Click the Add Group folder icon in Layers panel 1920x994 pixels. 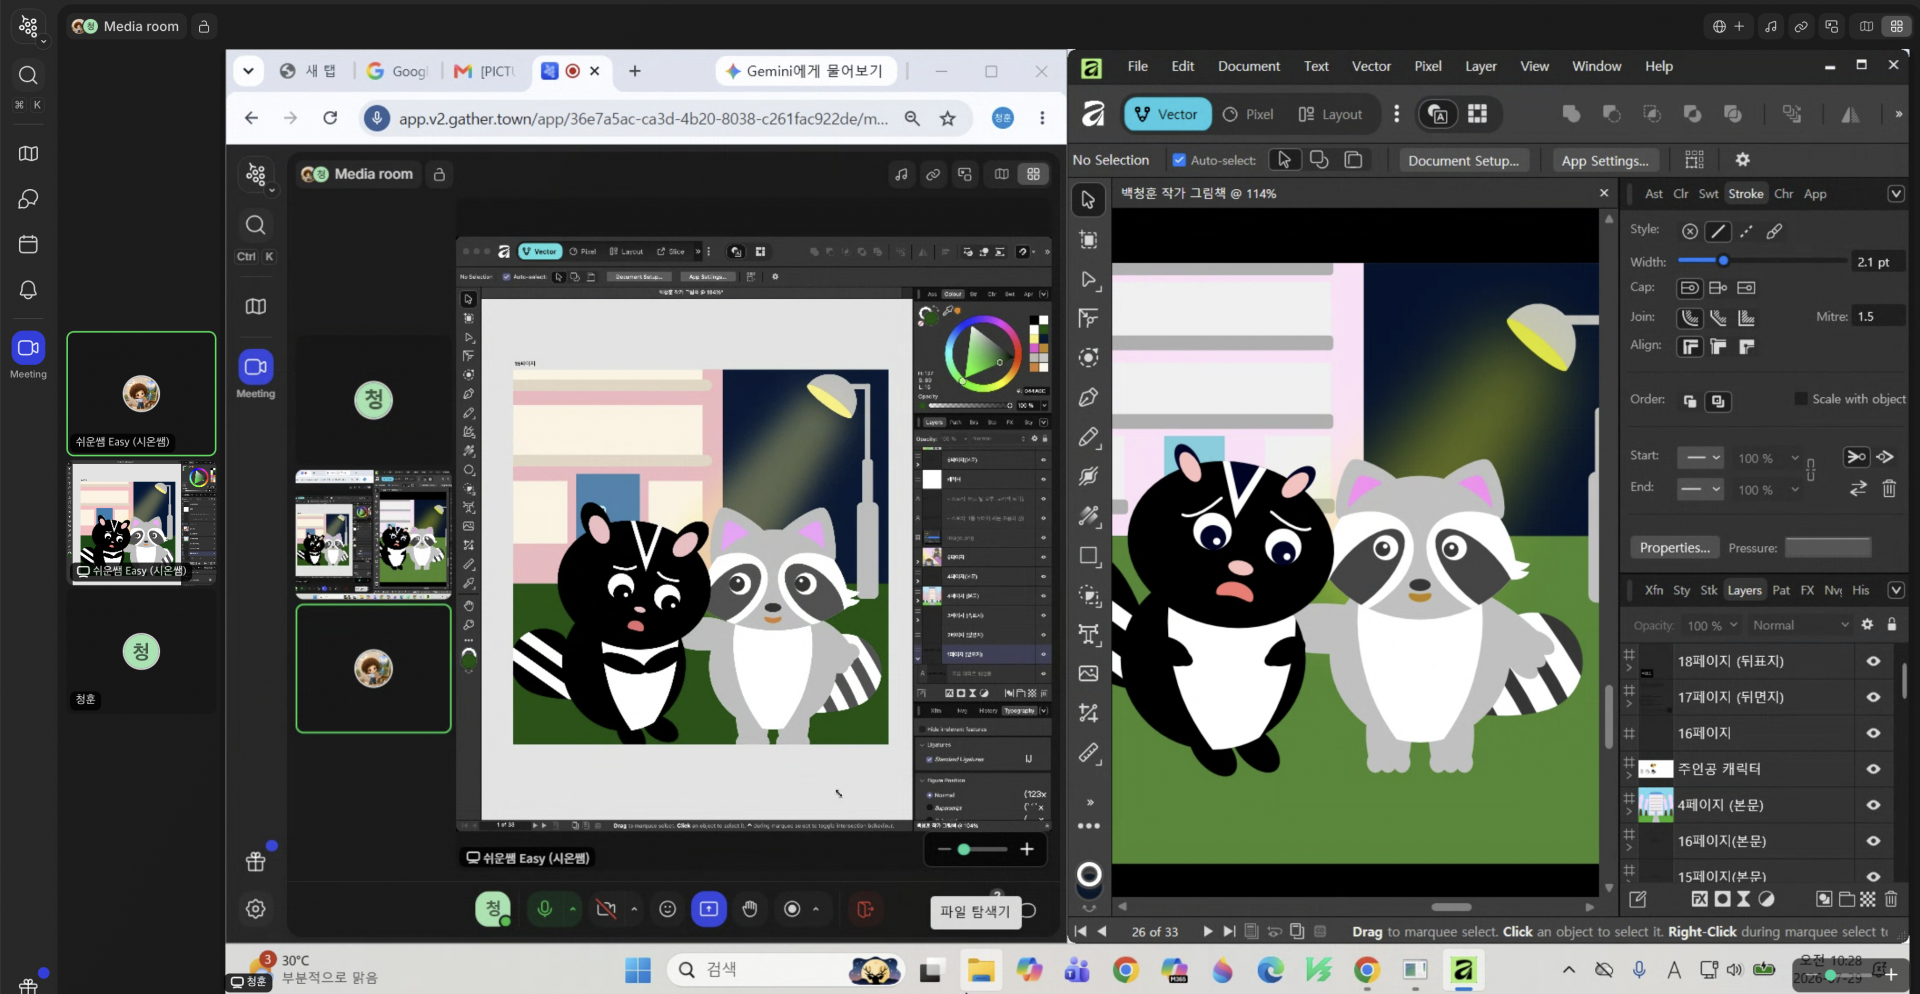pos(1846,899)
